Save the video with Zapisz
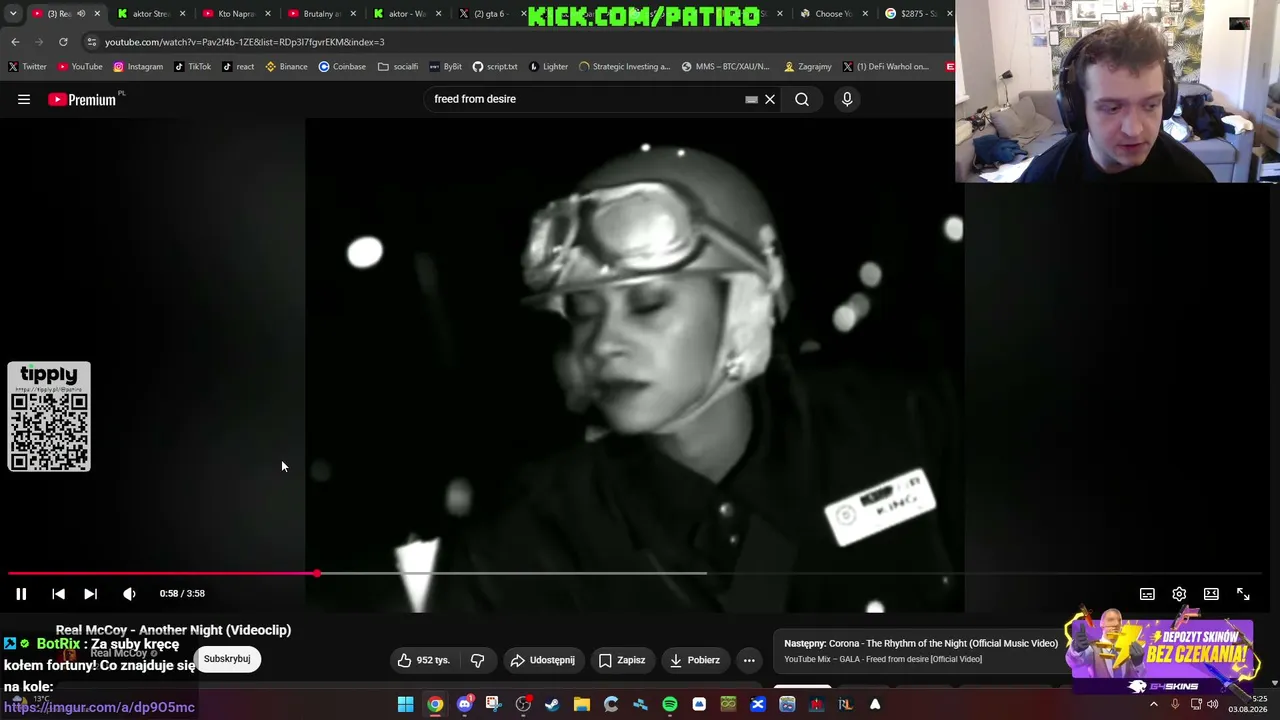This screenshot has height=720, width=1280. coord(622,660)
